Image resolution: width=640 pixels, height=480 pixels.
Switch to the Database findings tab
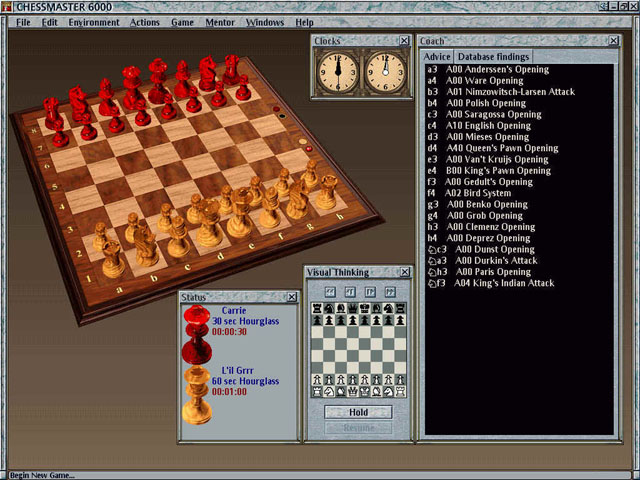[493, 57]
